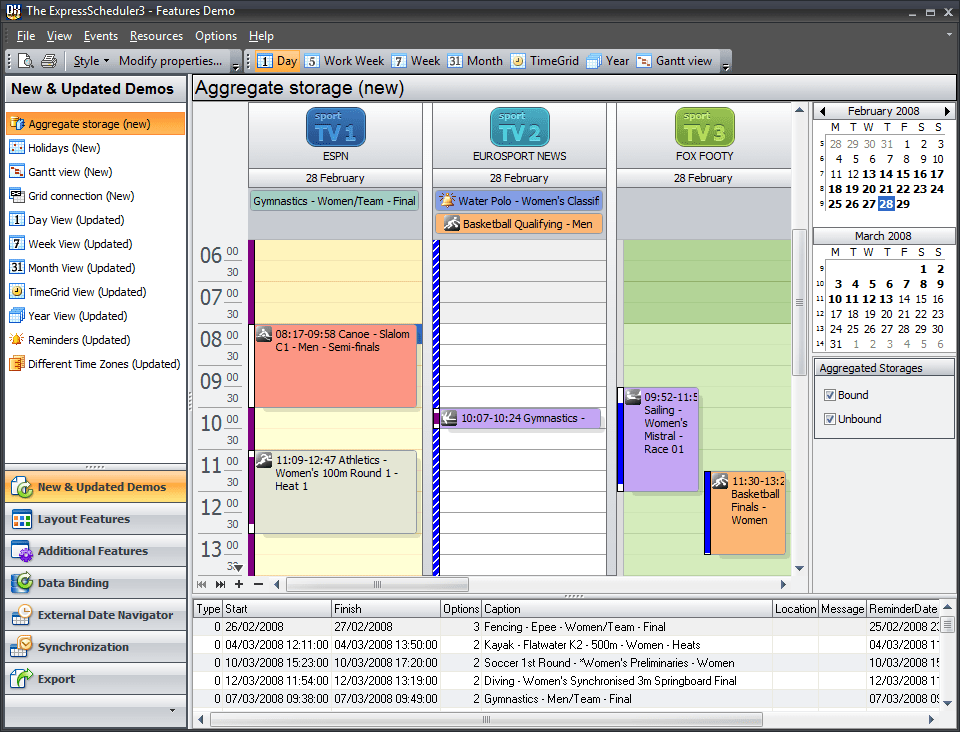Open Aggregate storage (new) demo

pos(96,124)
